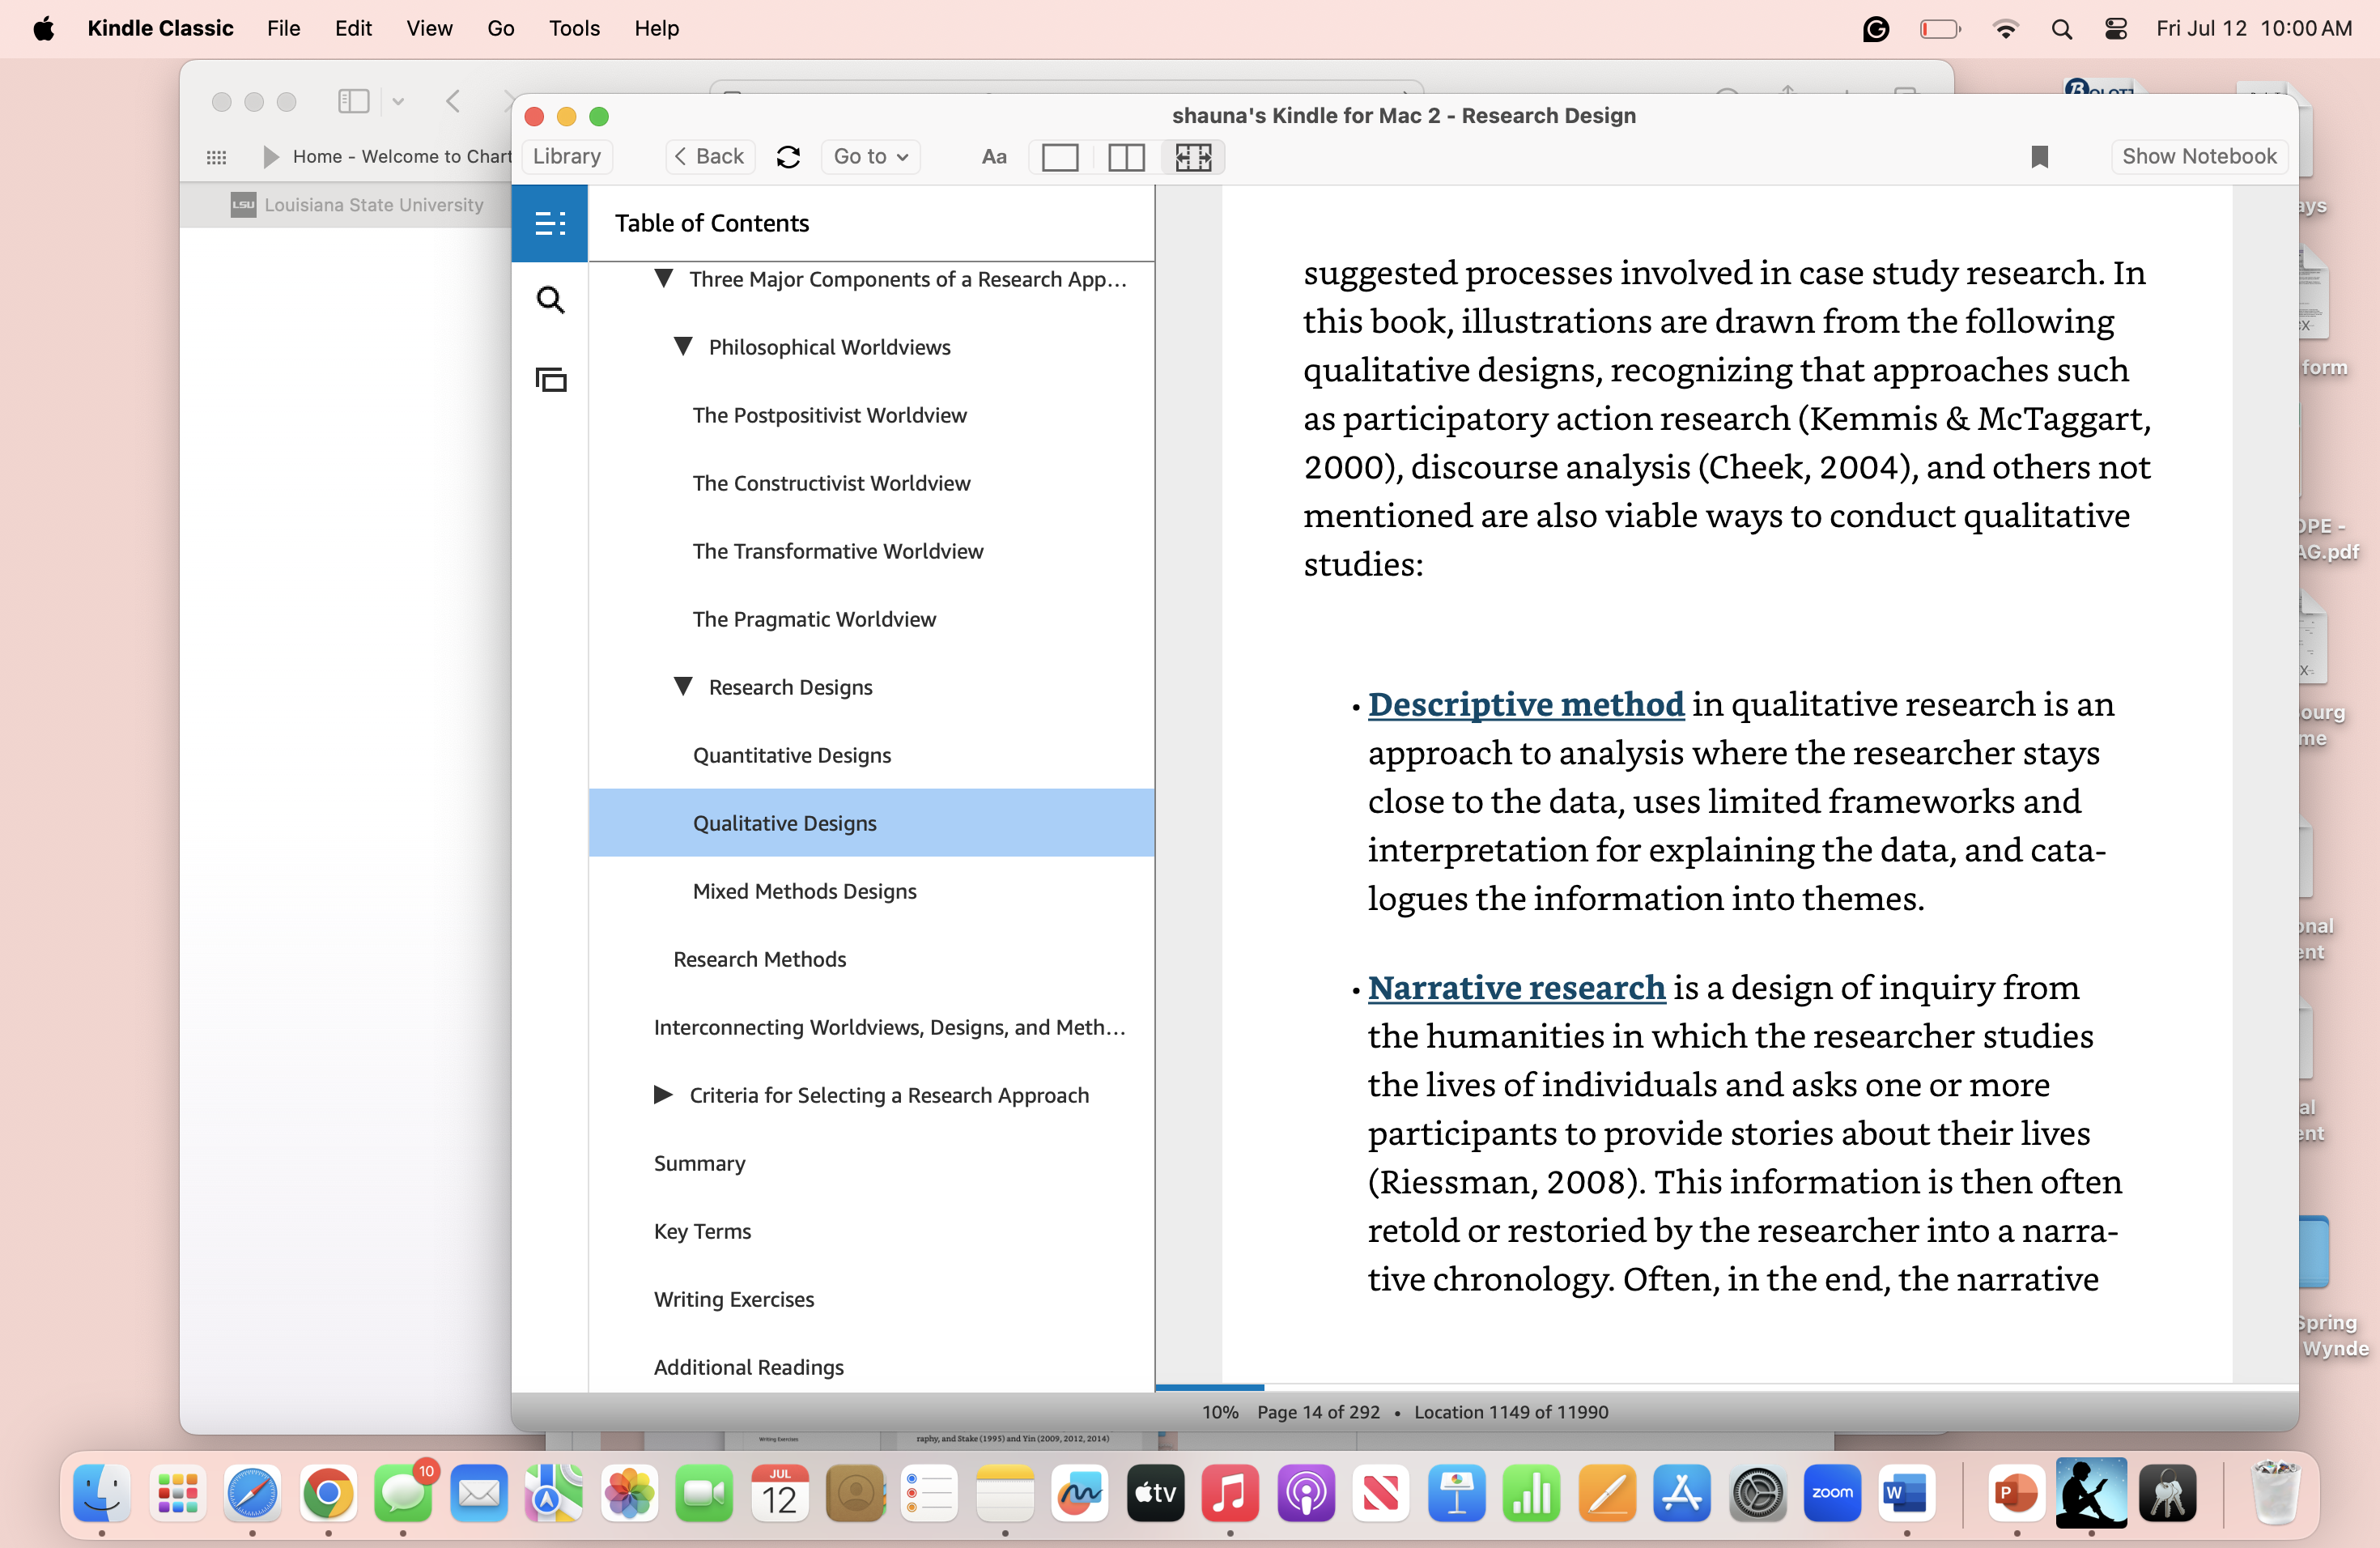Go back to previous location

[710, 157]
